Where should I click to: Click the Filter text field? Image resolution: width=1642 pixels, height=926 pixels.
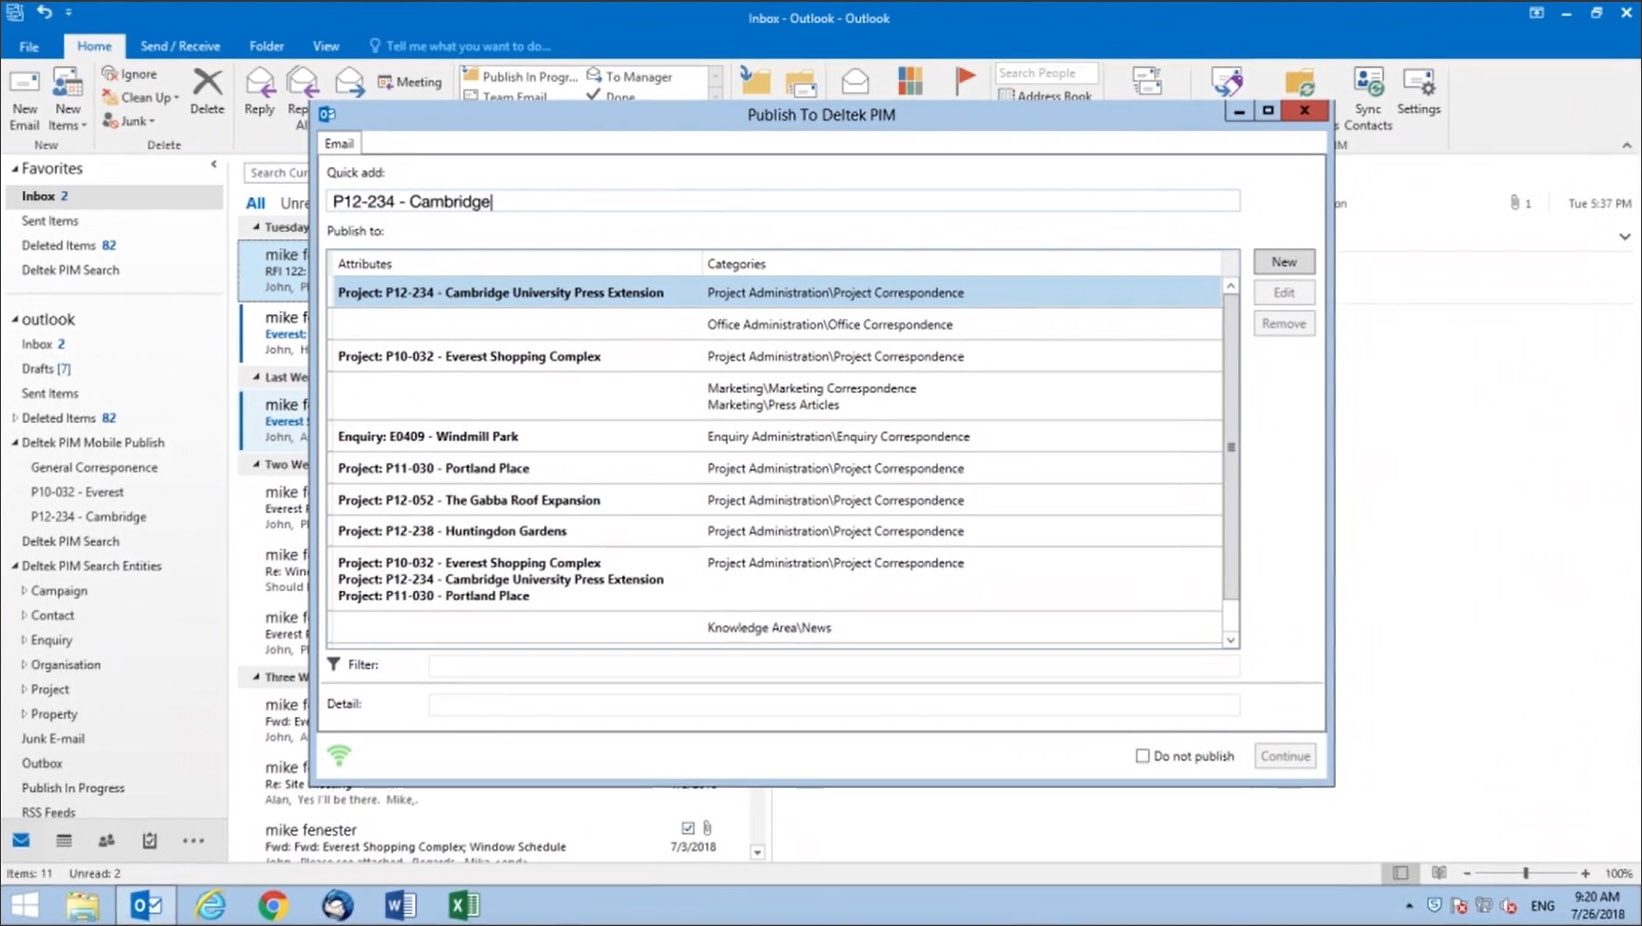click(834, 665)
